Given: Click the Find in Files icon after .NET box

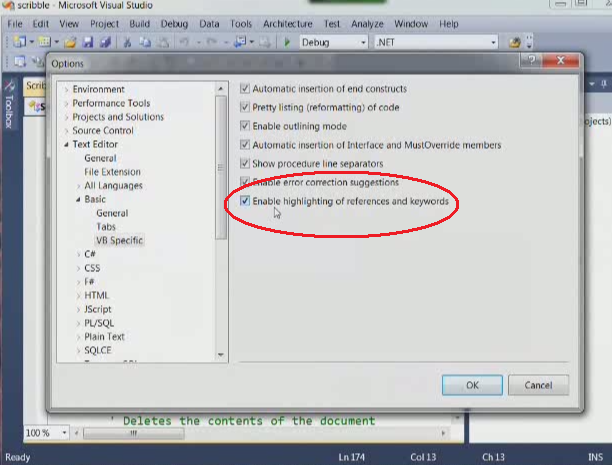Looking at the screenshot, I should [x=515, y=42].
